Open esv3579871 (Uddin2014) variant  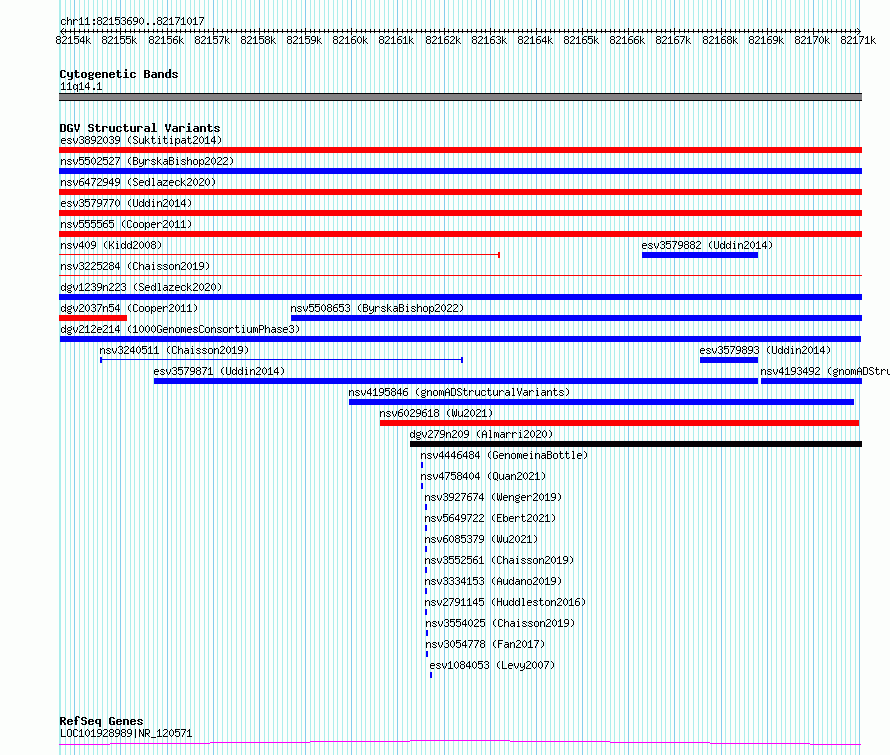pos(219,371)
